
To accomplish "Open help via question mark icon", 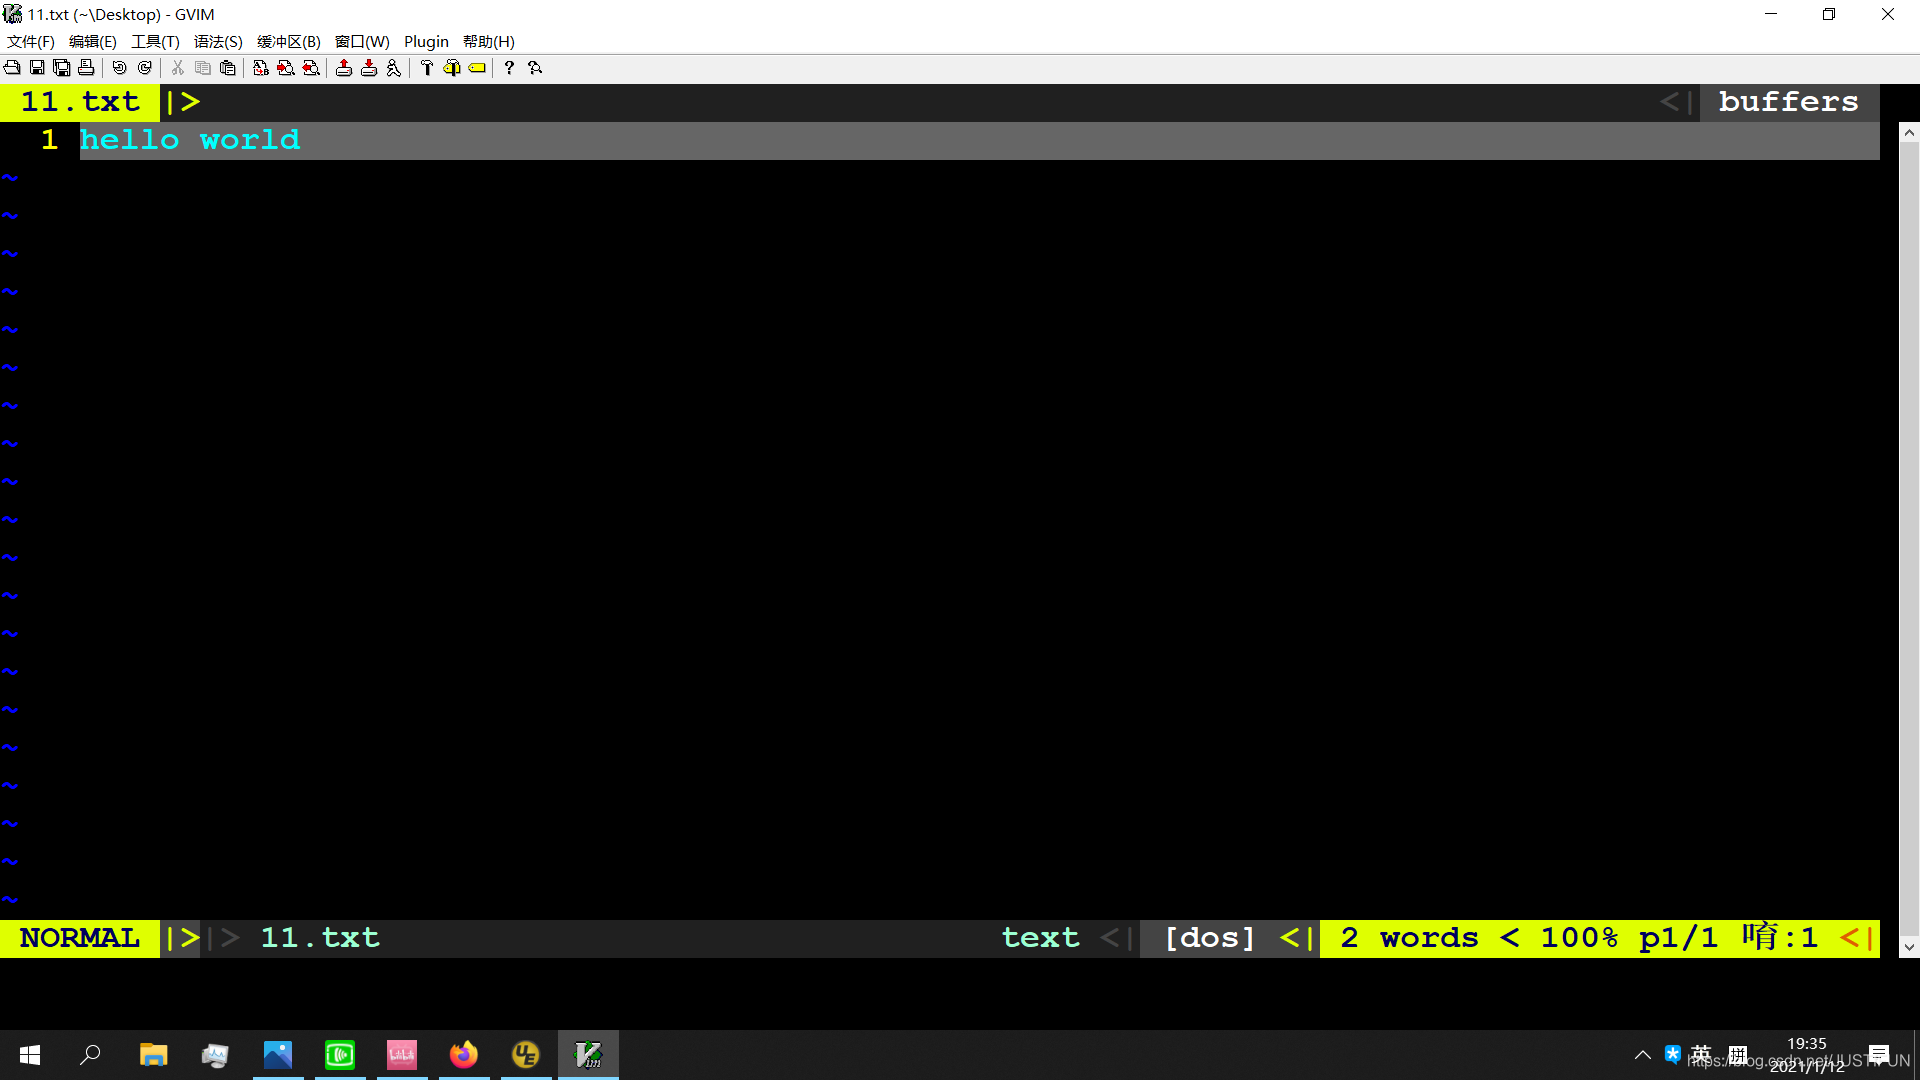I will [509, 68].
